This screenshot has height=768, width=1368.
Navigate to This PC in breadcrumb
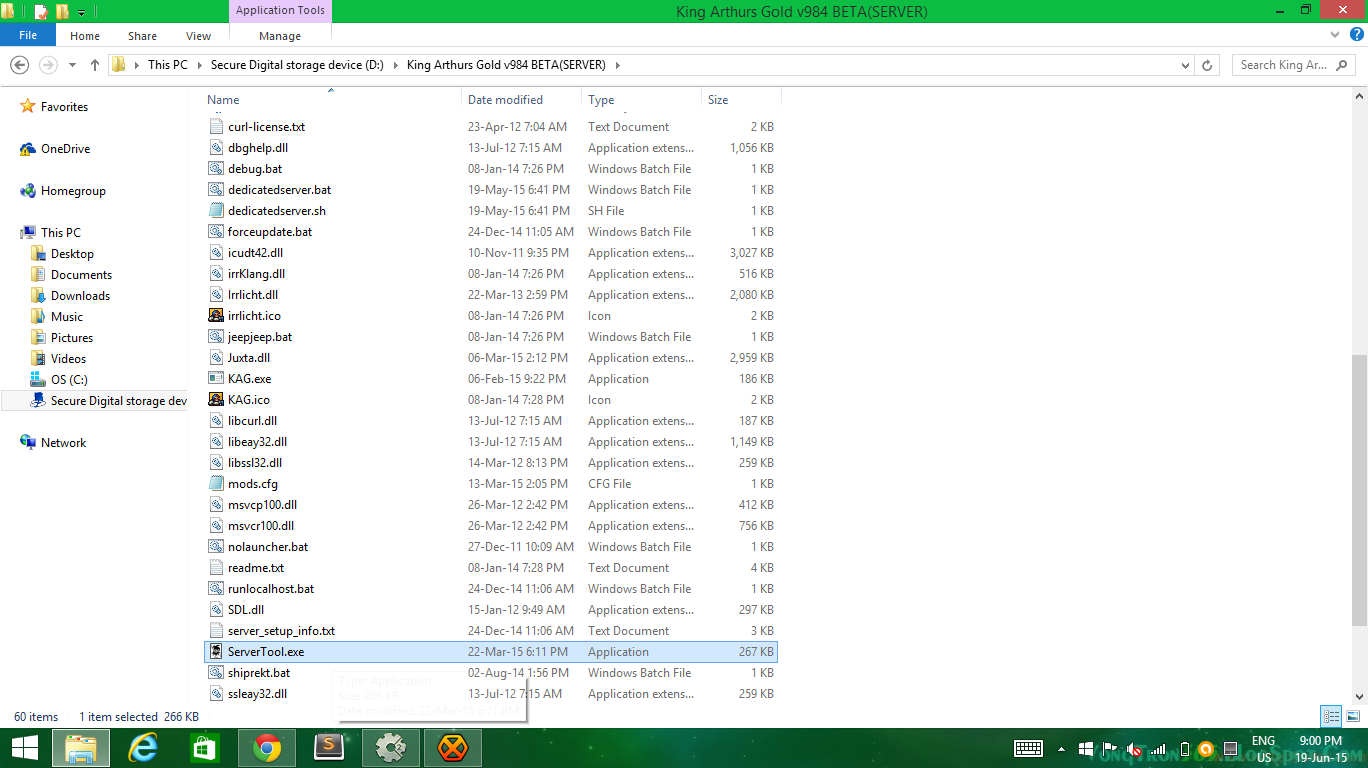[x=167, y=65]
